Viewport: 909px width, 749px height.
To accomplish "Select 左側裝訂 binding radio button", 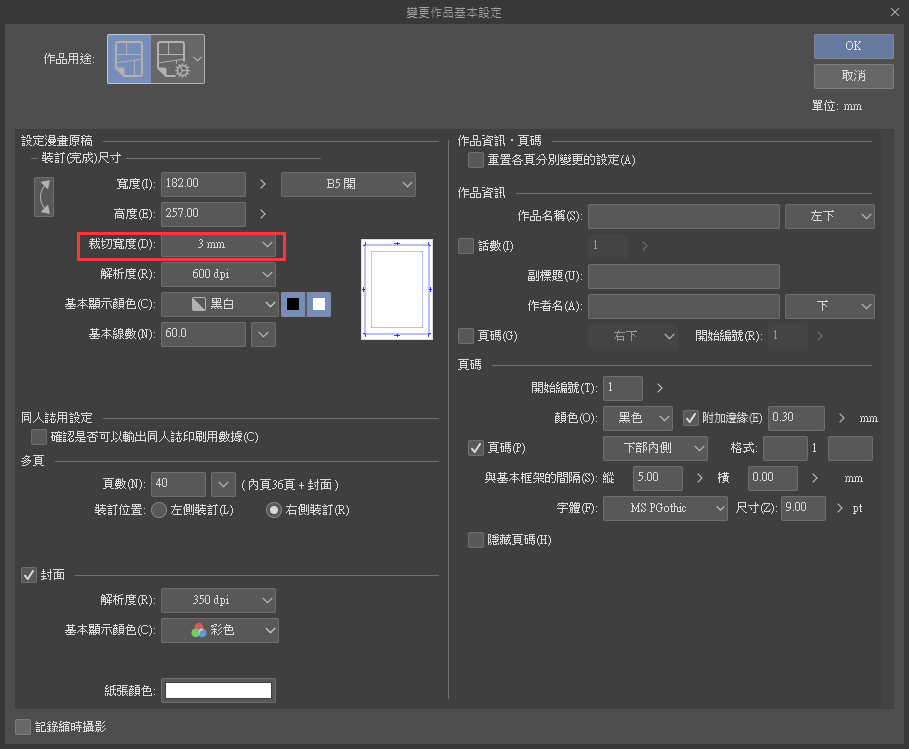I will click(158, 510).
